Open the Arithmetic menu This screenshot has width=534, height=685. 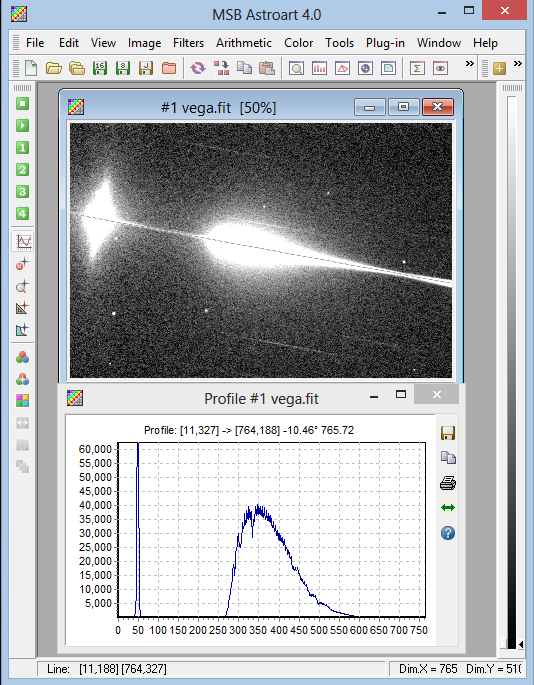click(244, 43)
